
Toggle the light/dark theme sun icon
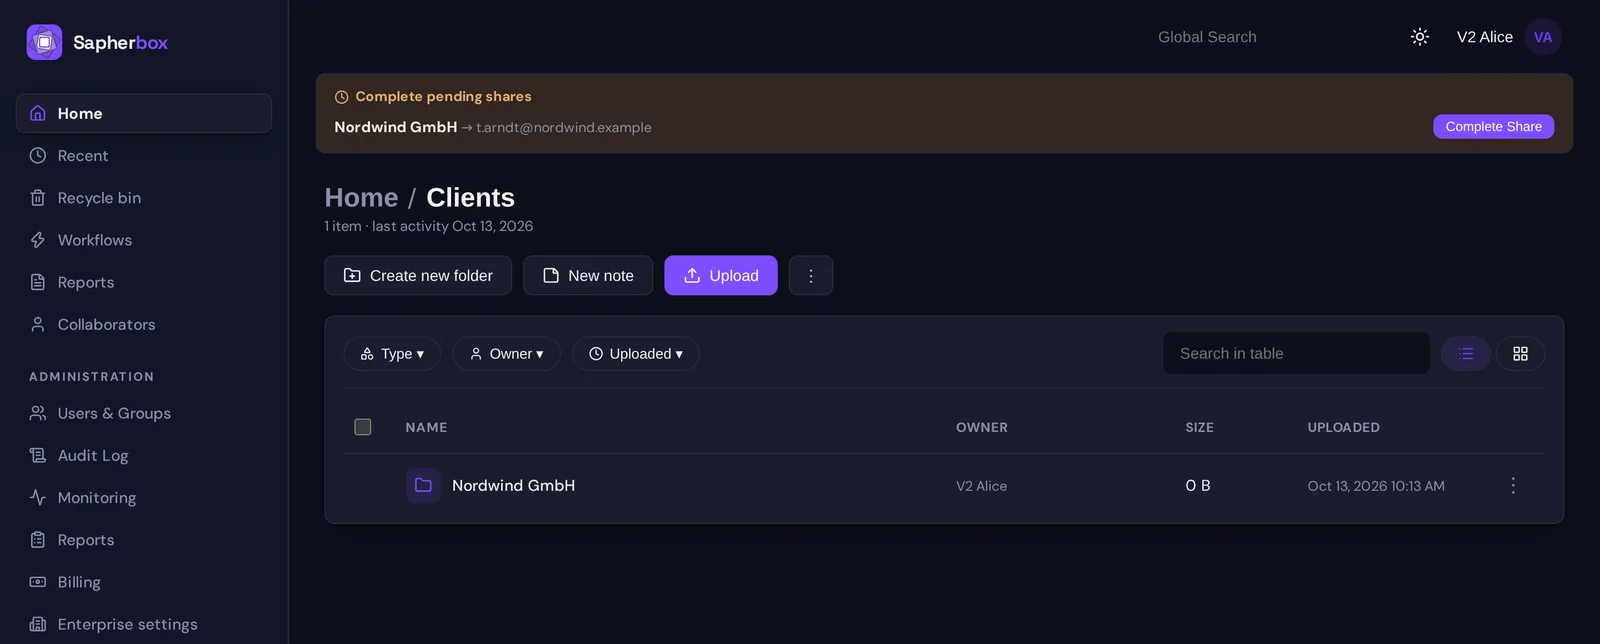[1419, 37]
